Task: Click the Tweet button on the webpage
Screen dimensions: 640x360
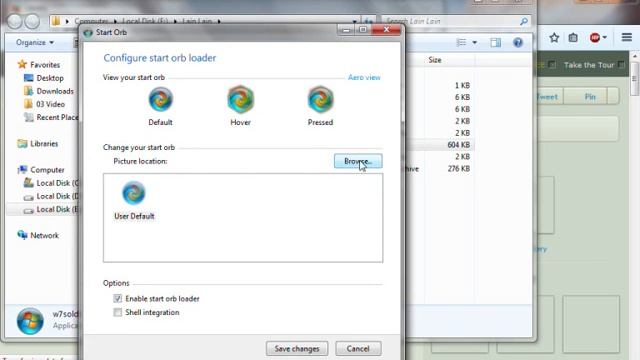Action: (547, 97)
